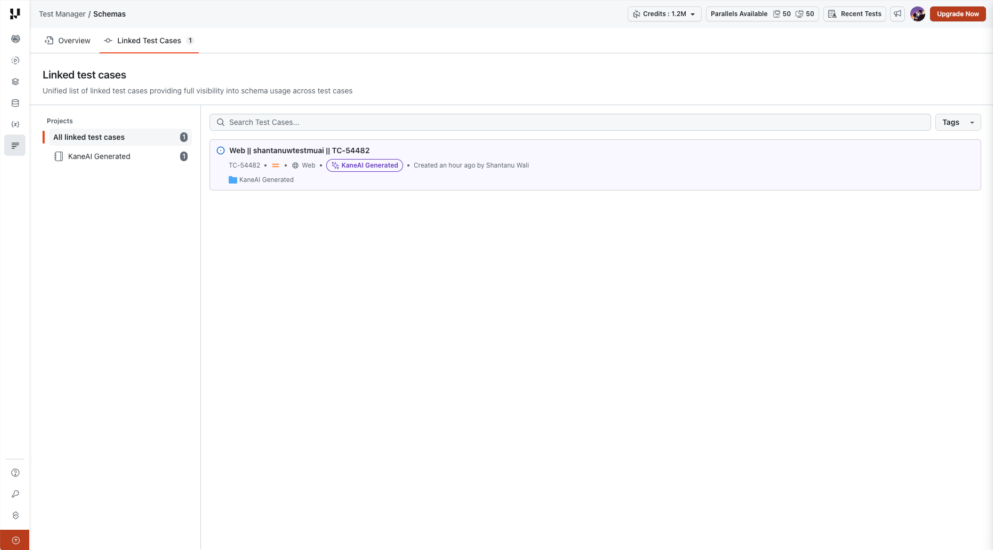
Task: Open the help question mark icon in sidebar
Action: click(15, 473)
